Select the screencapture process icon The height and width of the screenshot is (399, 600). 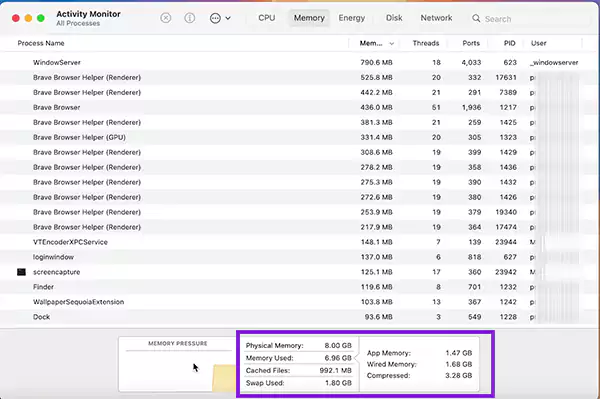coord(21,272)
